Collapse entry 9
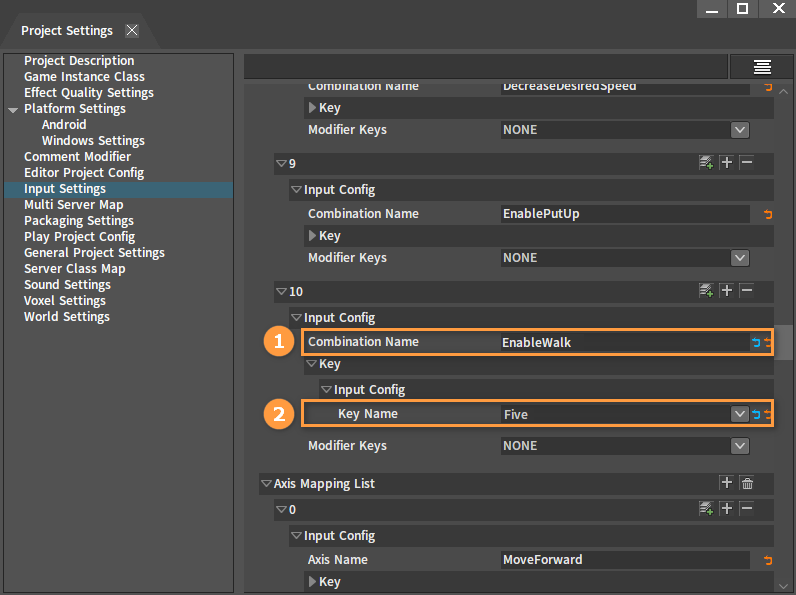 (281, 163)
